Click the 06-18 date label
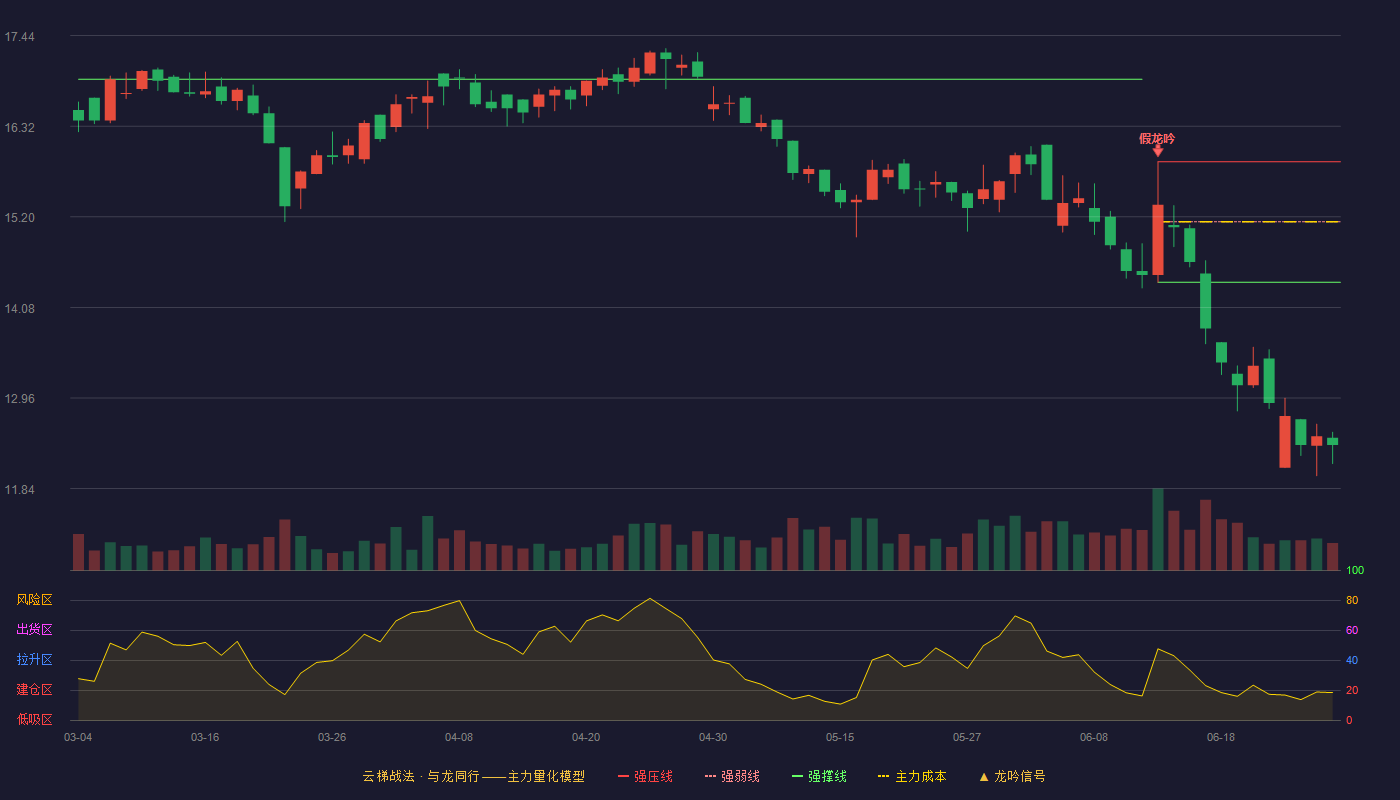The height and width of the screenshot is (800, 1400). coord(1221,737)
